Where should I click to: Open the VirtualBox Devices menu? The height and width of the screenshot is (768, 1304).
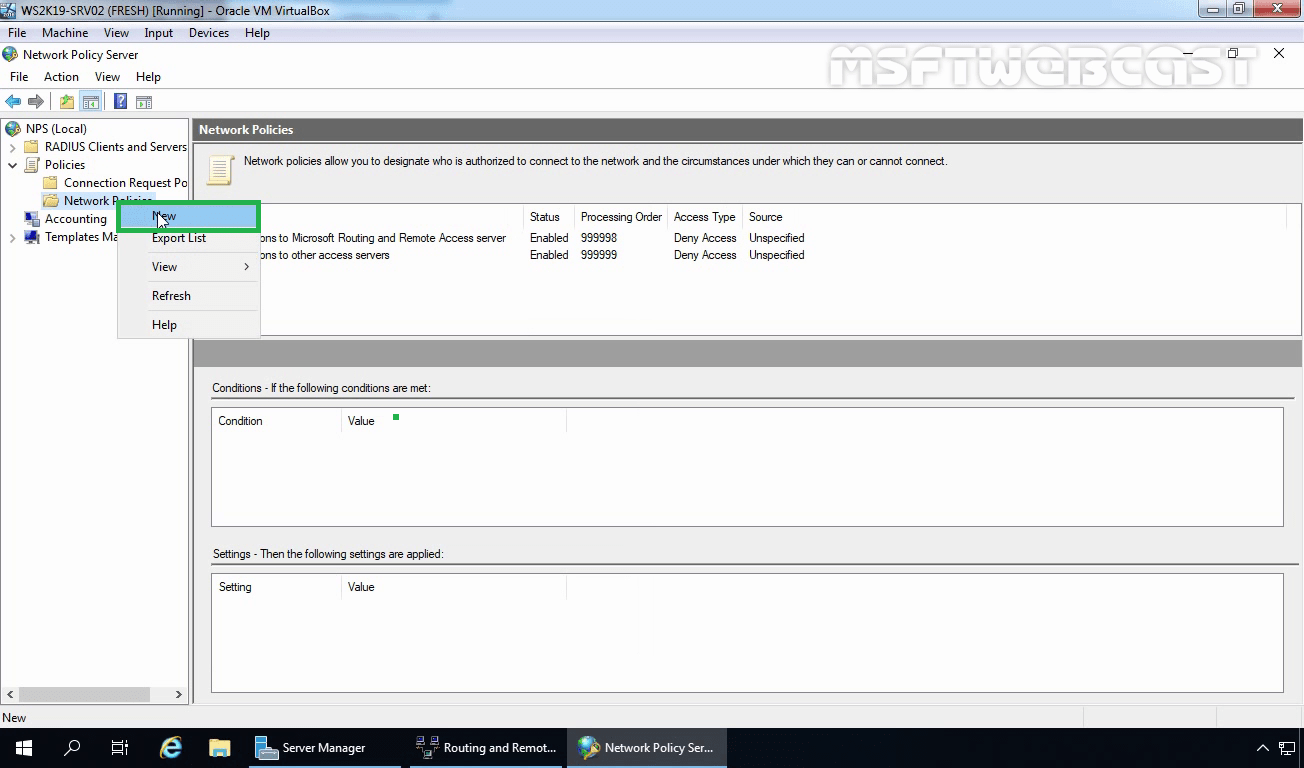pos(209,33)
